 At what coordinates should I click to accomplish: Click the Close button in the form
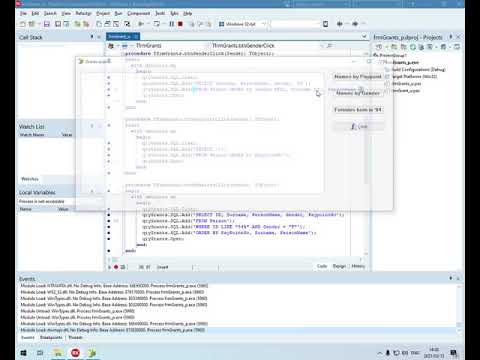pos(359,126)
